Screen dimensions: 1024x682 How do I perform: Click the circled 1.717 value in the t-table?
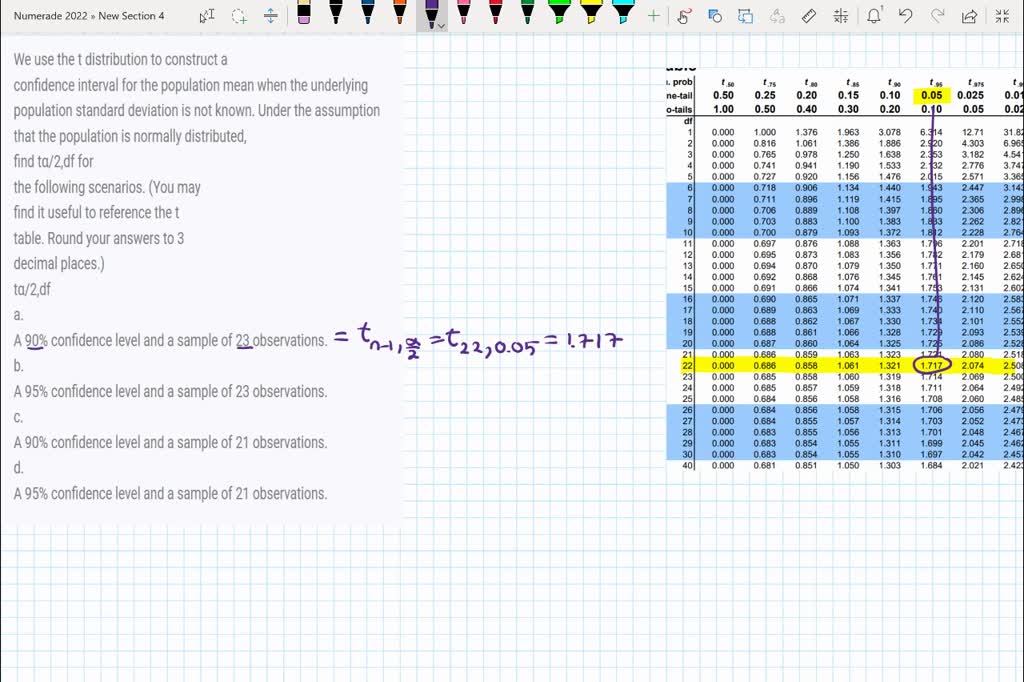pyautogui.click(x=932, y=367)
